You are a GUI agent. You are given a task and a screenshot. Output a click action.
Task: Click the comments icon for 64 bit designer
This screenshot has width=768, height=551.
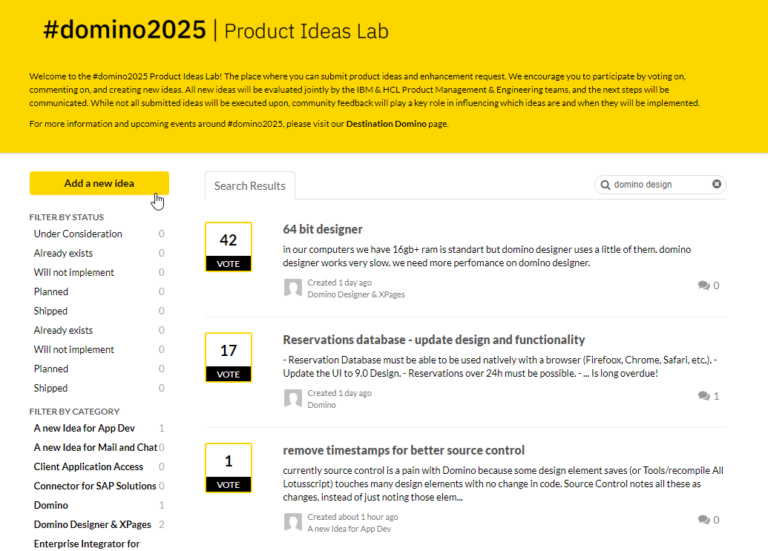point(704,285)
